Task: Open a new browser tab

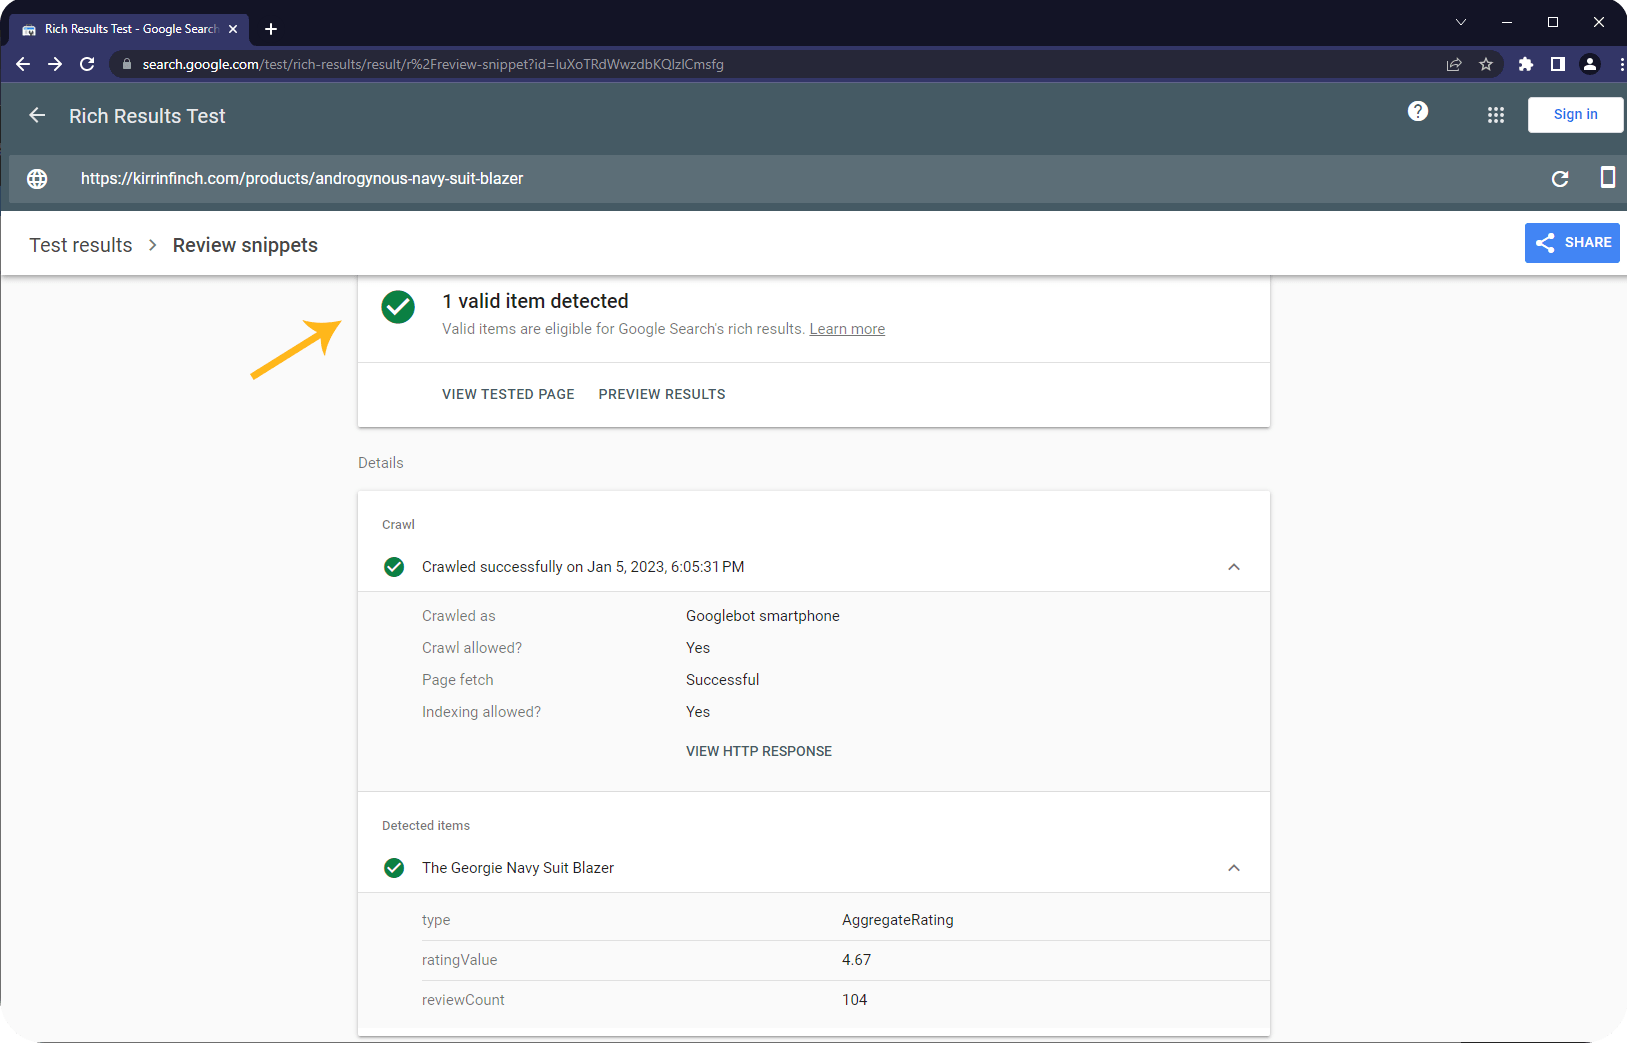Action: coord(271,29)
